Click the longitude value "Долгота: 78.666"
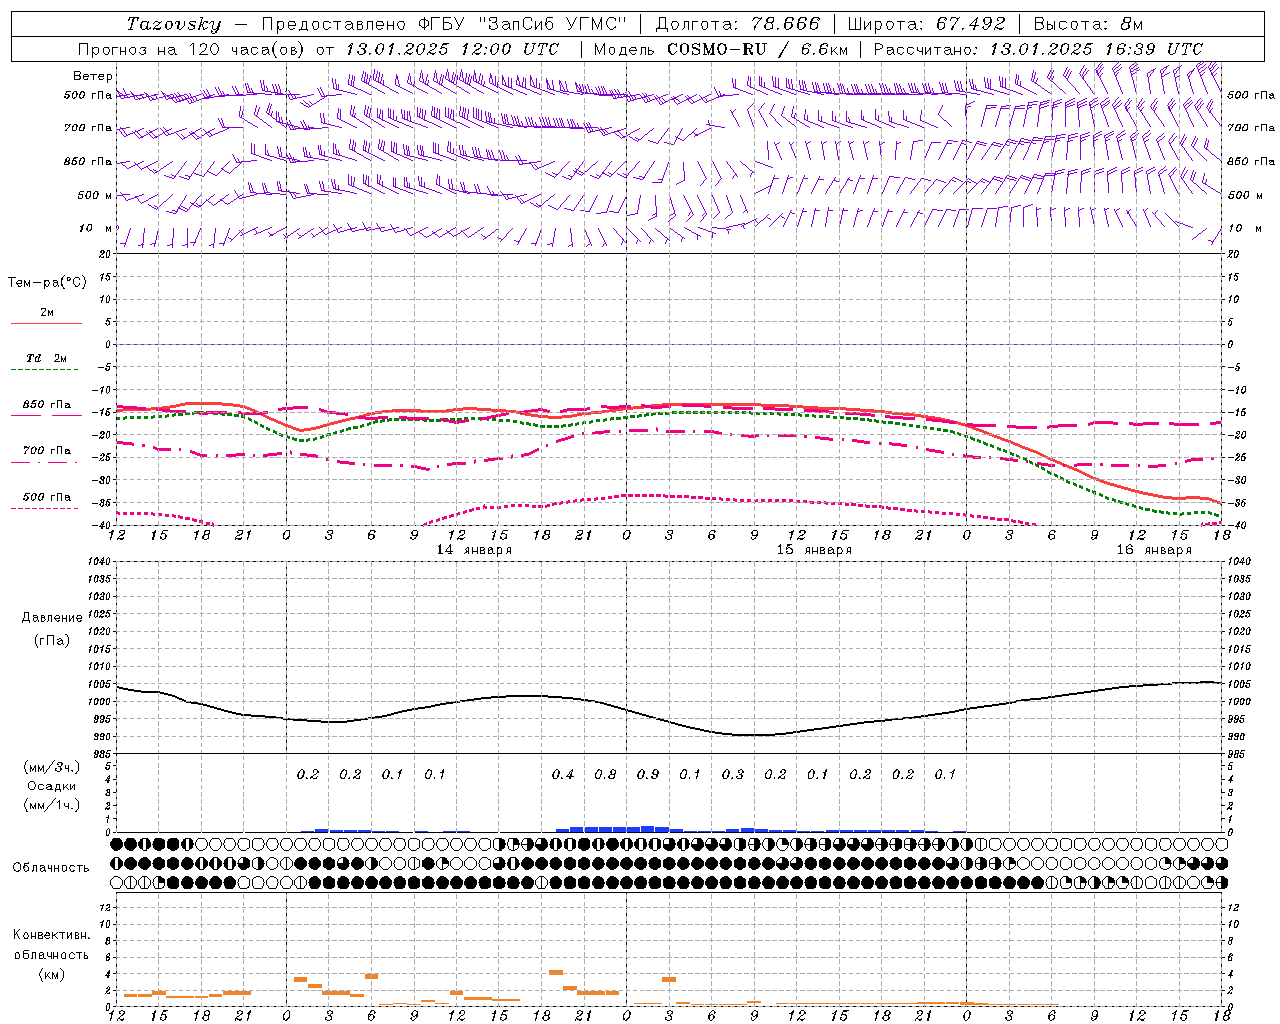The height and width of the screenshot is (1024, 1280). (x=738, y=24)
